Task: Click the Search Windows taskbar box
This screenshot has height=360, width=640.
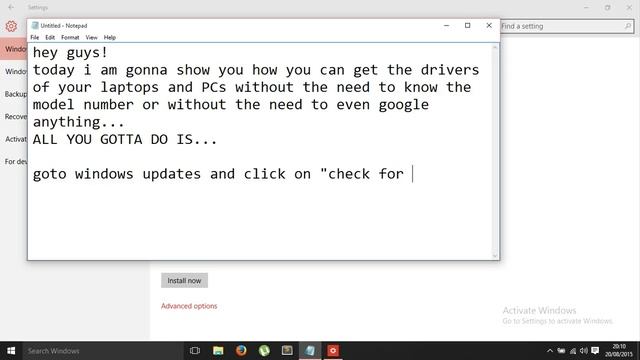Action: click(102, 351)
